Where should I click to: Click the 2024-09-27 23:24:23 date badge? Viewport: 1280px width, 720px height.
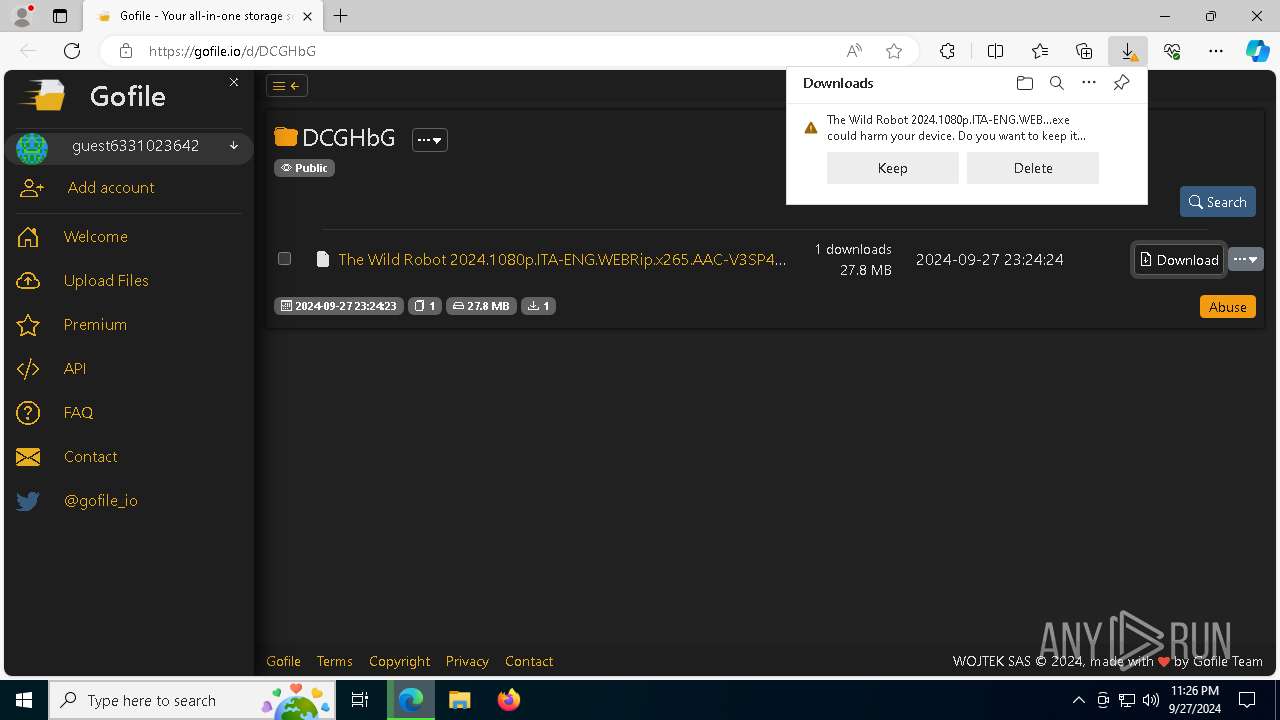339,306
